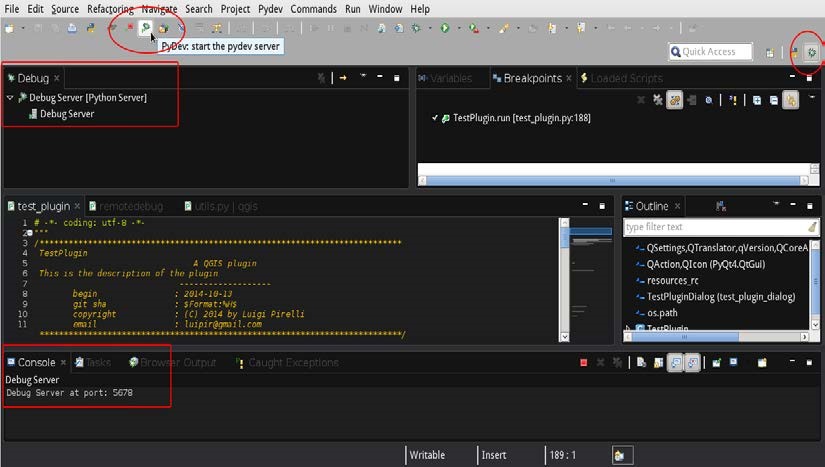
Task: Click Clear Console icon
Action: pos(641,362)
